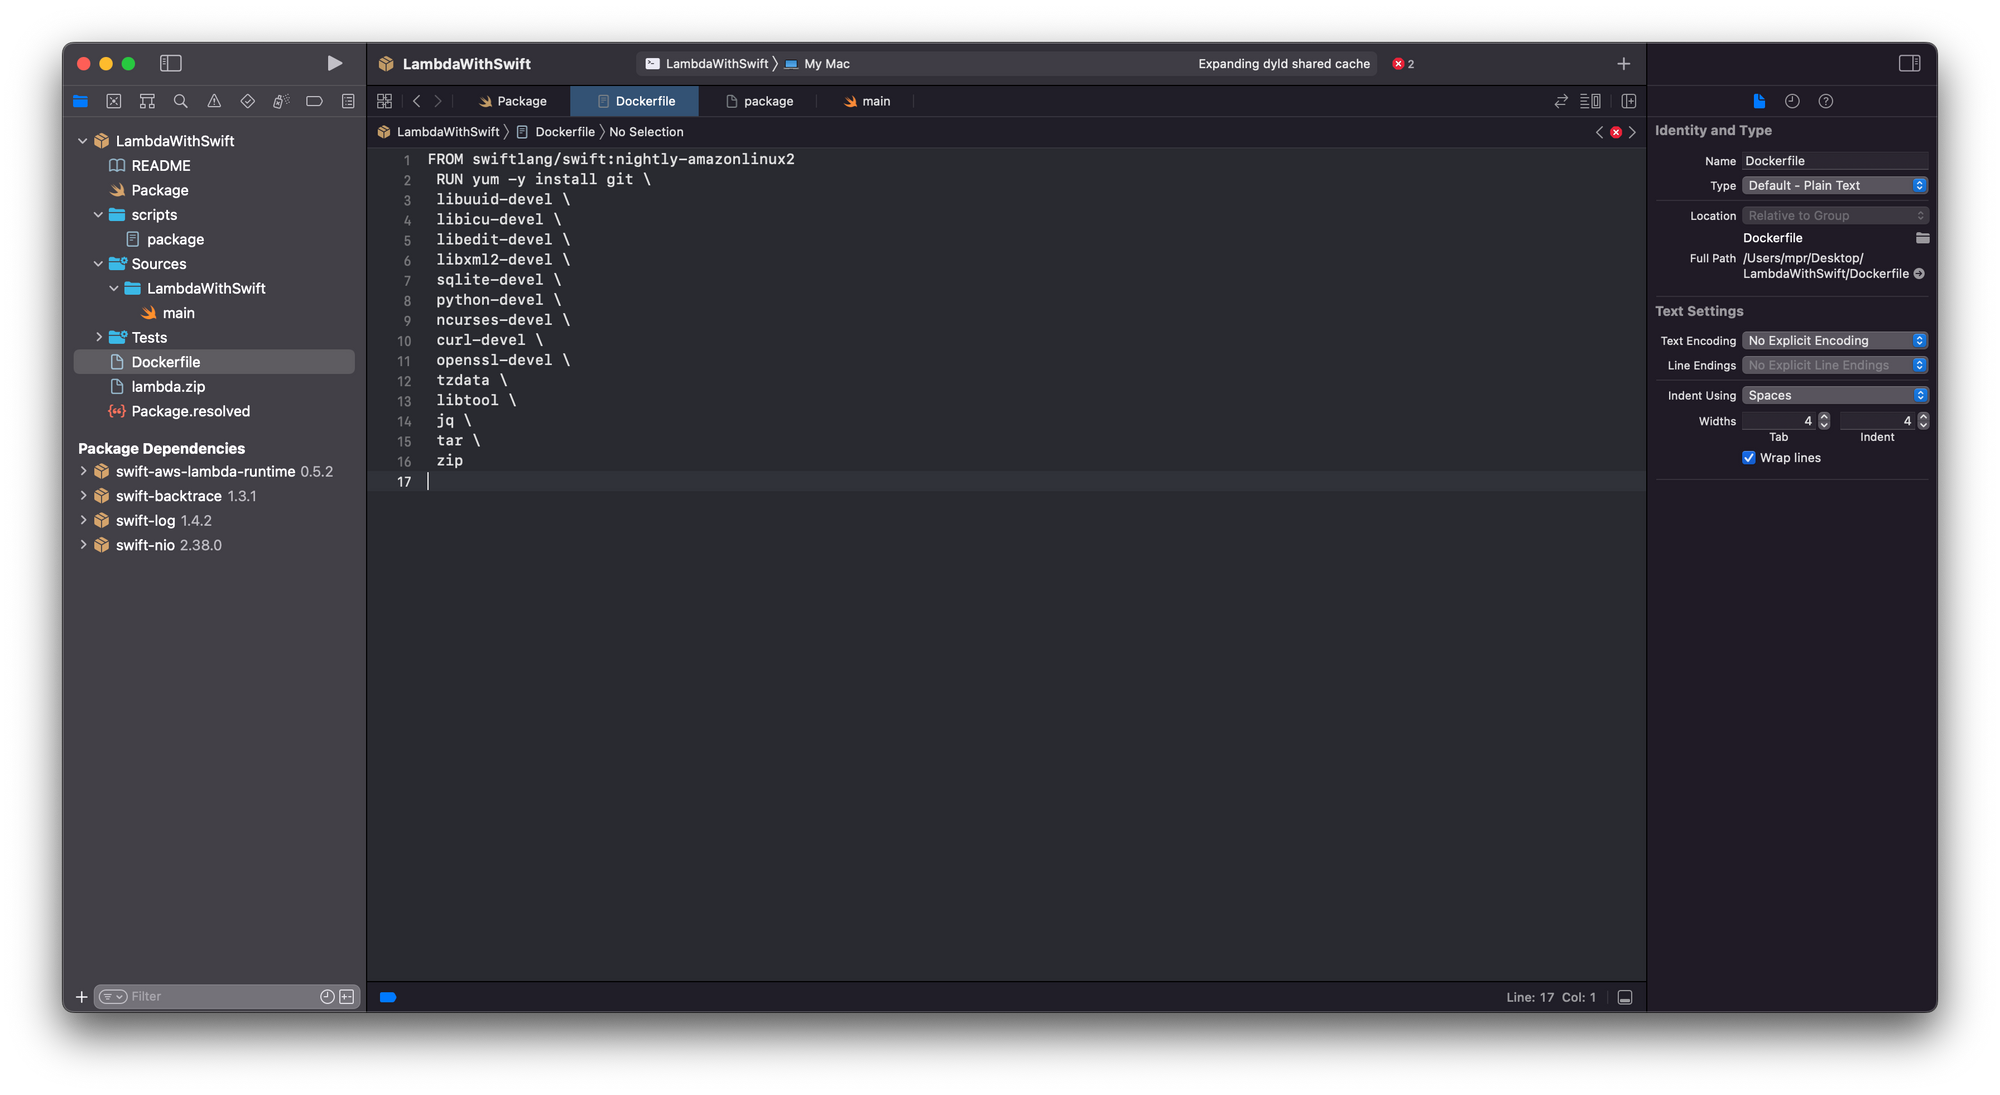
Task: Select lambda.zip in the navigator
Action: [168, 387]
